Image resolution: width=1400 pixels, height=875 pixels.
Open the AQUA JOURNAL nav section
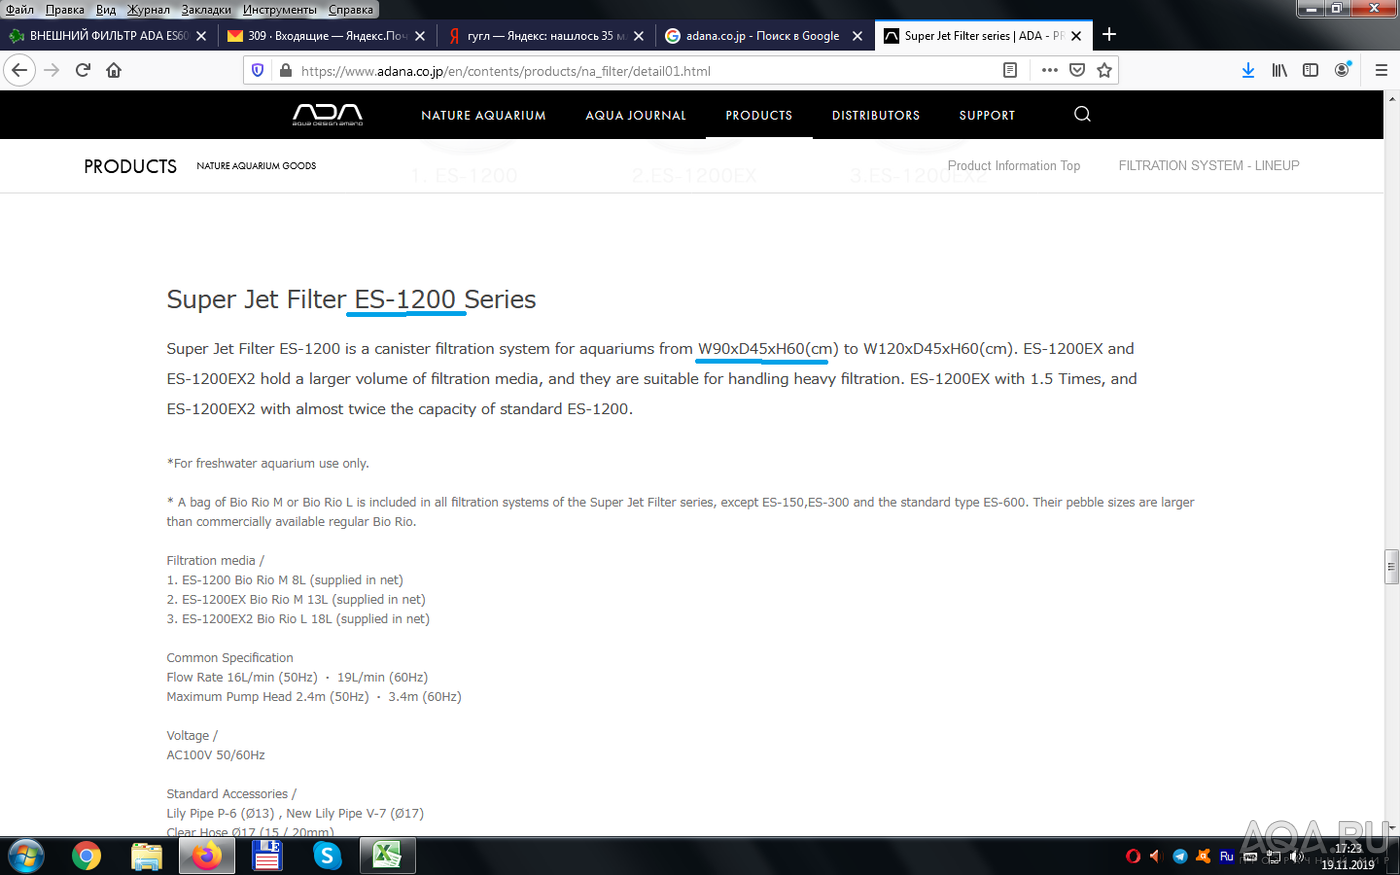click(x=636, y=115)
